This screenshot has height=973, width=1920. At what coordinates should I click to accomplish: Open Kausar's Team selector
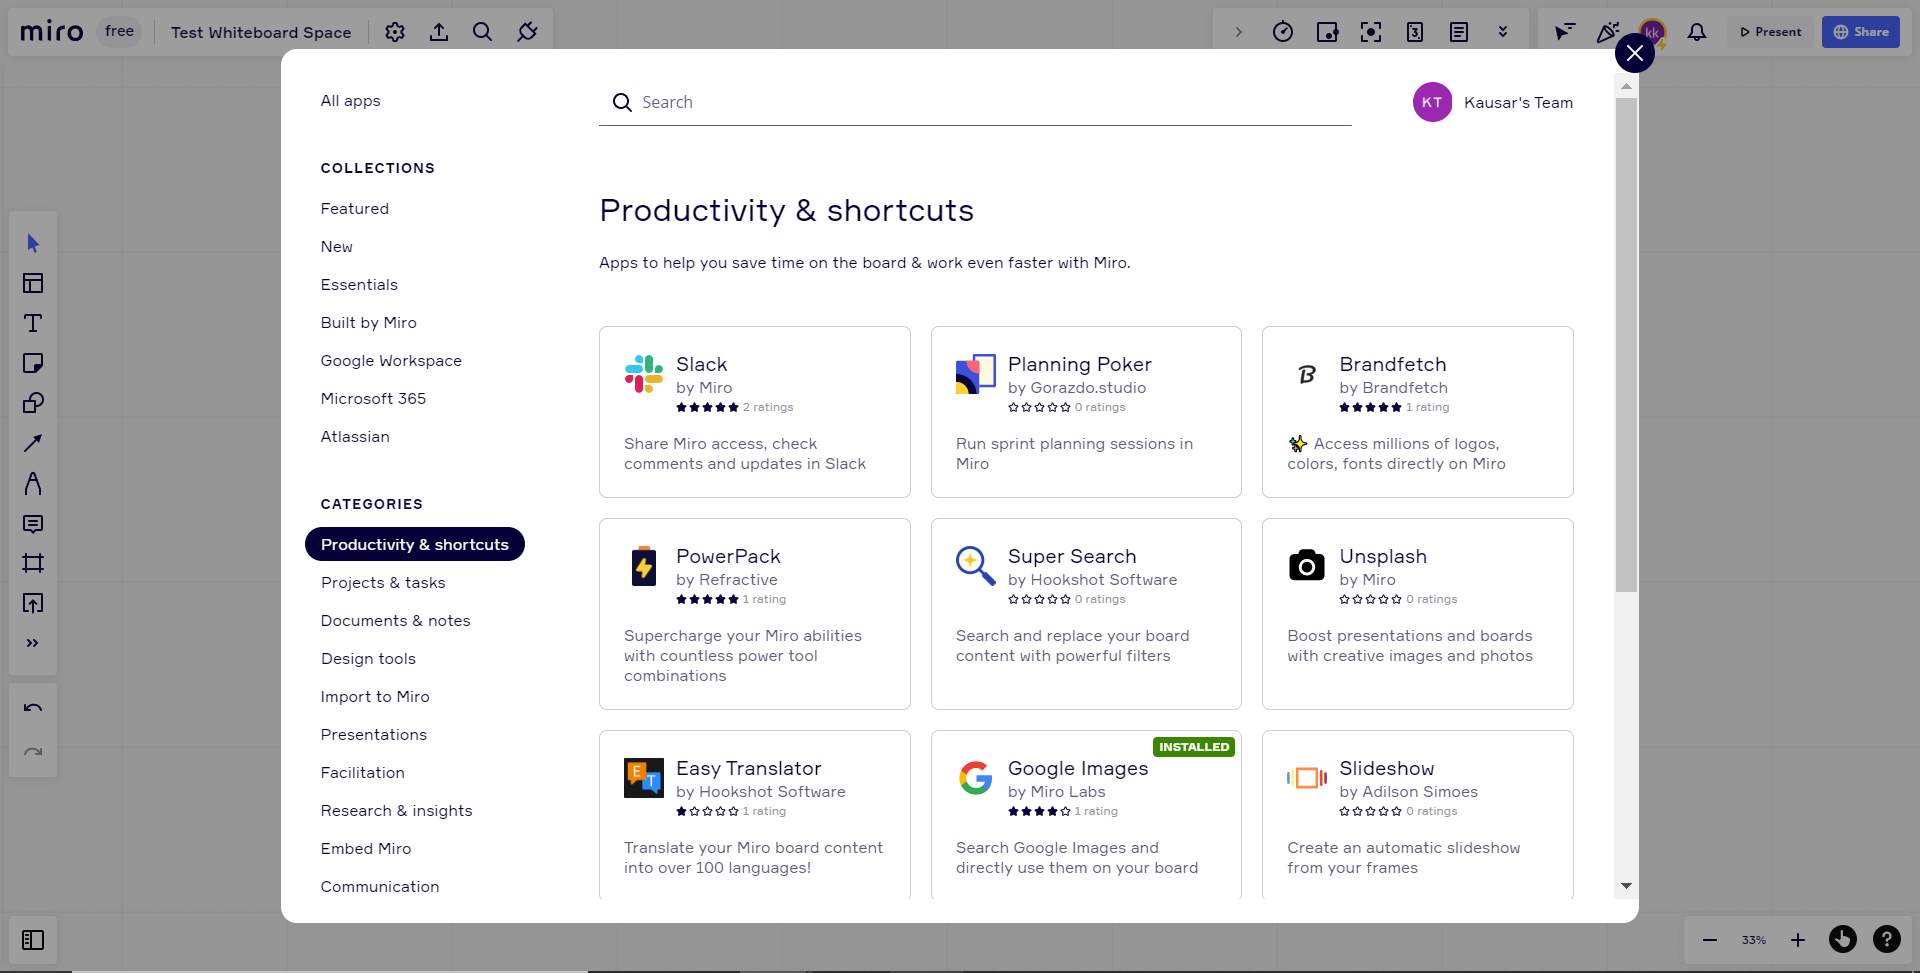pos(1493,102)
